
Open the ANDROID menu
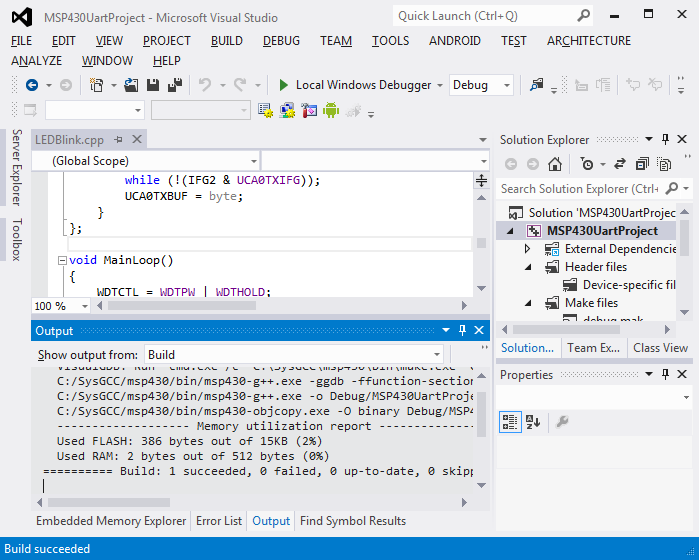click(455, 41)
